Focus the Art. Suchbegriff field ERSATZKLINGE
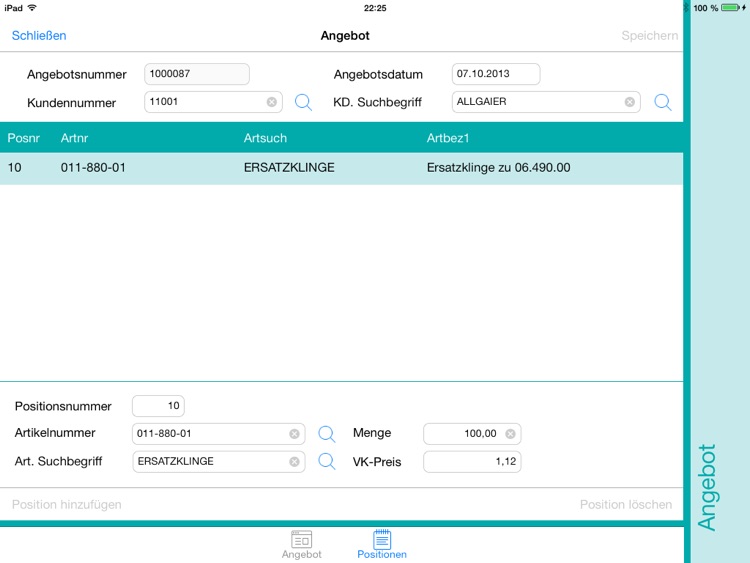Image resolution: width=750 pixels, height=563 pixels. click(218, 462)
